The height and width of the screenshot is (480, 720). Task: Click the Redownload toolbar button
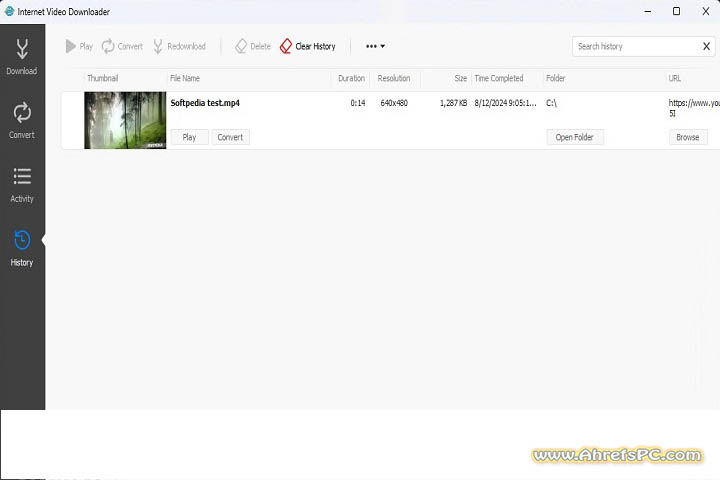coord(179,46)
